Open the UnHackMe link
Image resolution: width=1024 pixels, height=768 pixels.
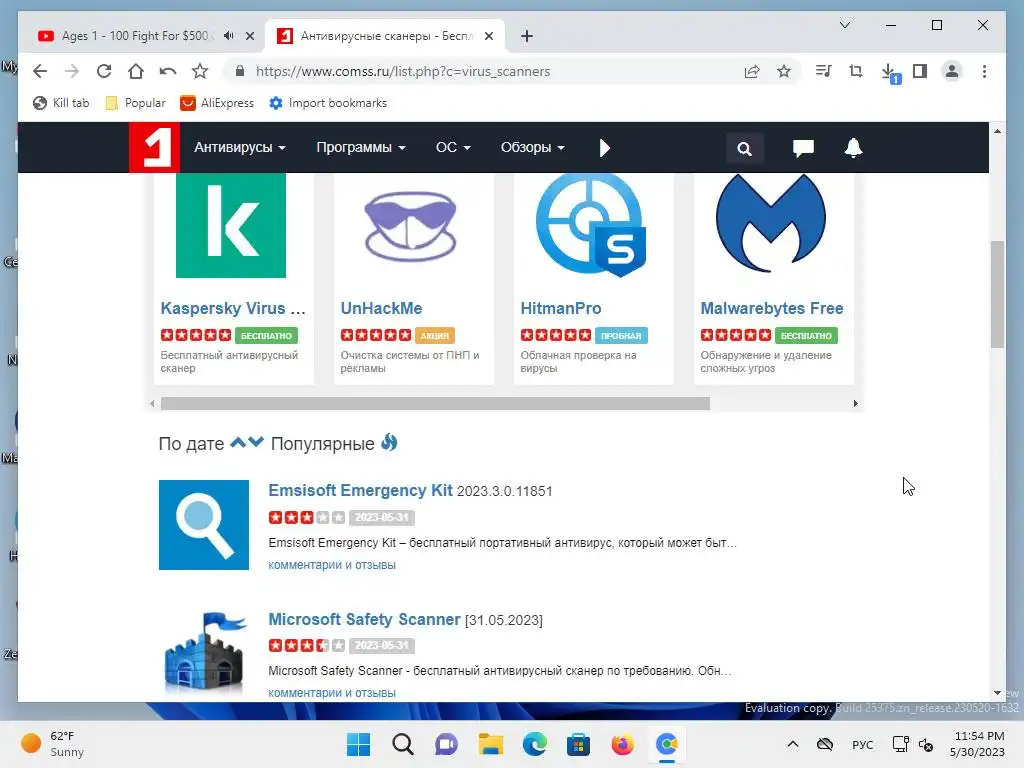381,308
